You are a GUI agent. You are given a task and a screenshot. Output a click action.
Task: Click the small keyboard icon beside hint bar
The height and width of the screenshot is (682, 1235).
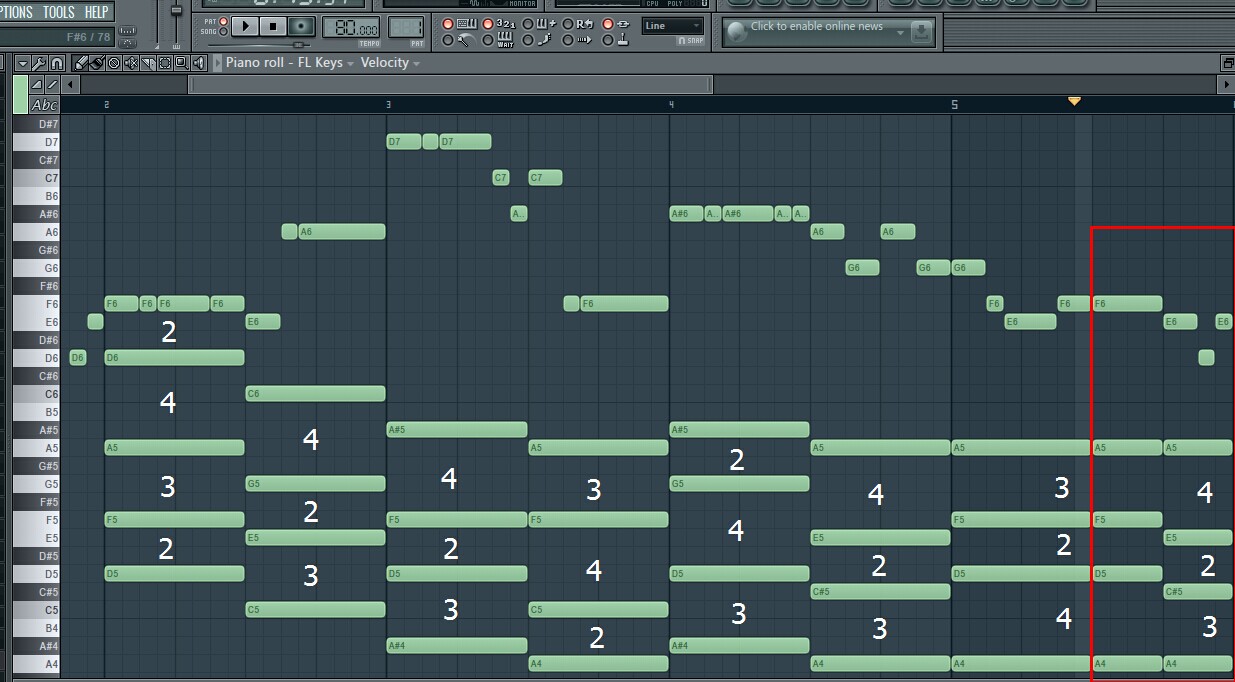(x=127, y=30)
